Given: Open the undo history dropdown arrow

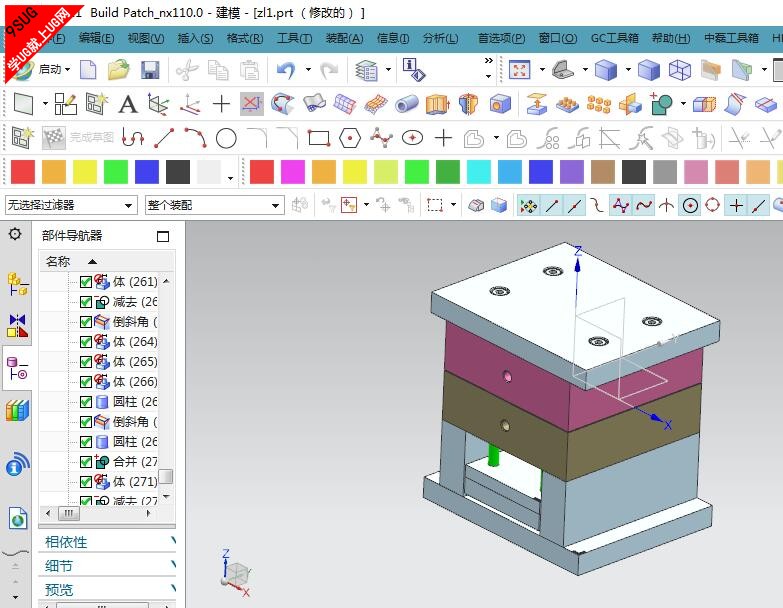Looking at the screenshot, I should pyautogui.click(x=308, y=70).
